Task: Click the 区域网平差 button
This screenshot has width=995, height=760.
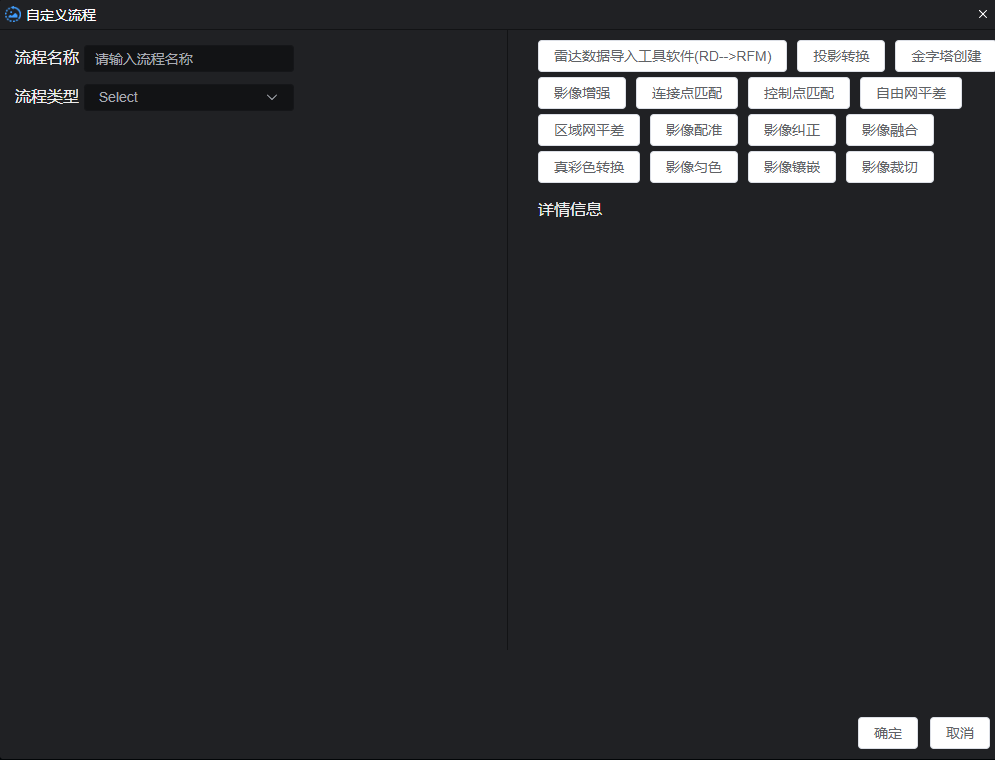Action: [588, 130]
